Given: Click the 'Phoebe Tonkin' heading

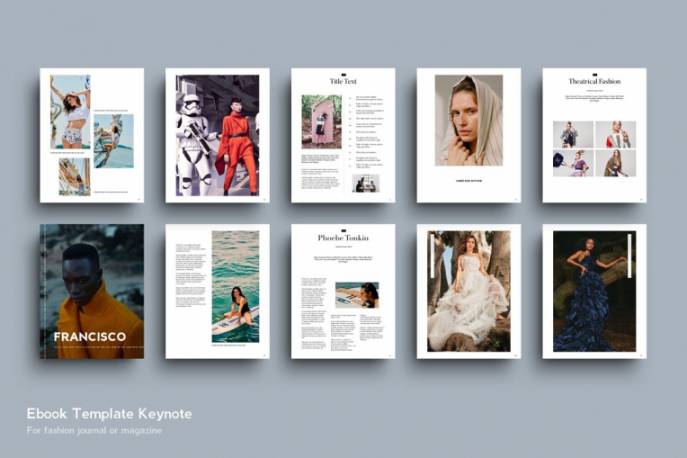Looking at the screenshot, I should click(x=343, y=238).
